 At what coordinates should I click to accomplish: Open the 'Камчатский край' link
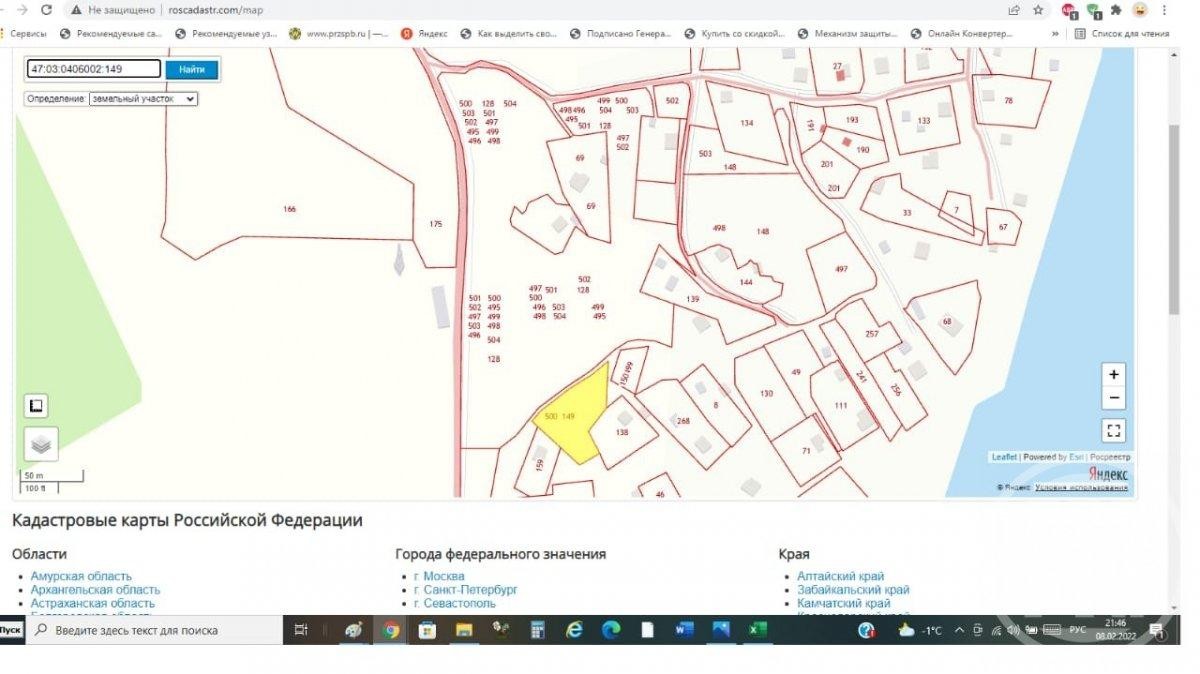click(x=843, y=604)
